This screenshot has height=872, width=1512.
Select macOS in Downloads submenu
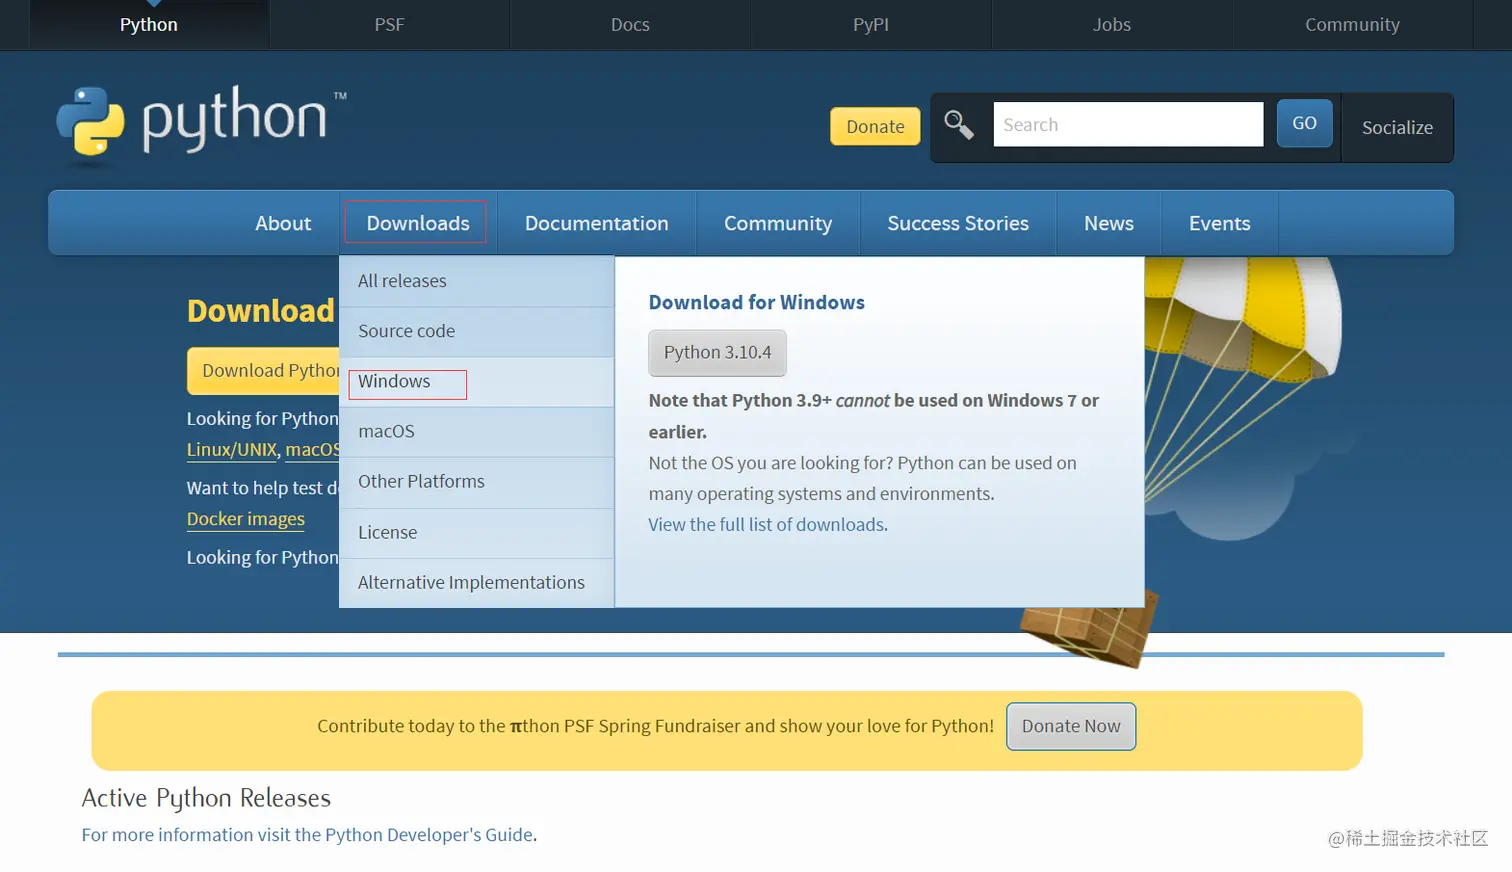(476, 431)
